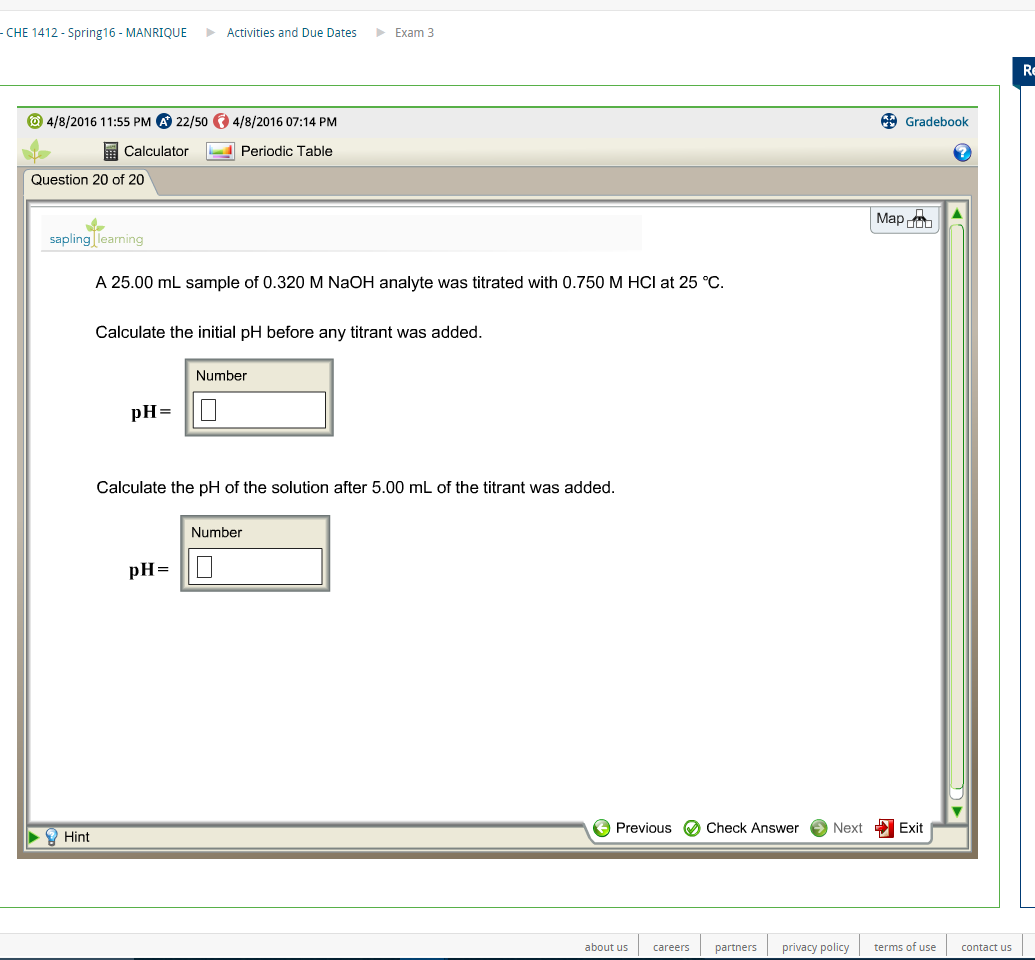Open the contact us footer link
This screenshot has width=1035, height=960.
pos(986,947)
